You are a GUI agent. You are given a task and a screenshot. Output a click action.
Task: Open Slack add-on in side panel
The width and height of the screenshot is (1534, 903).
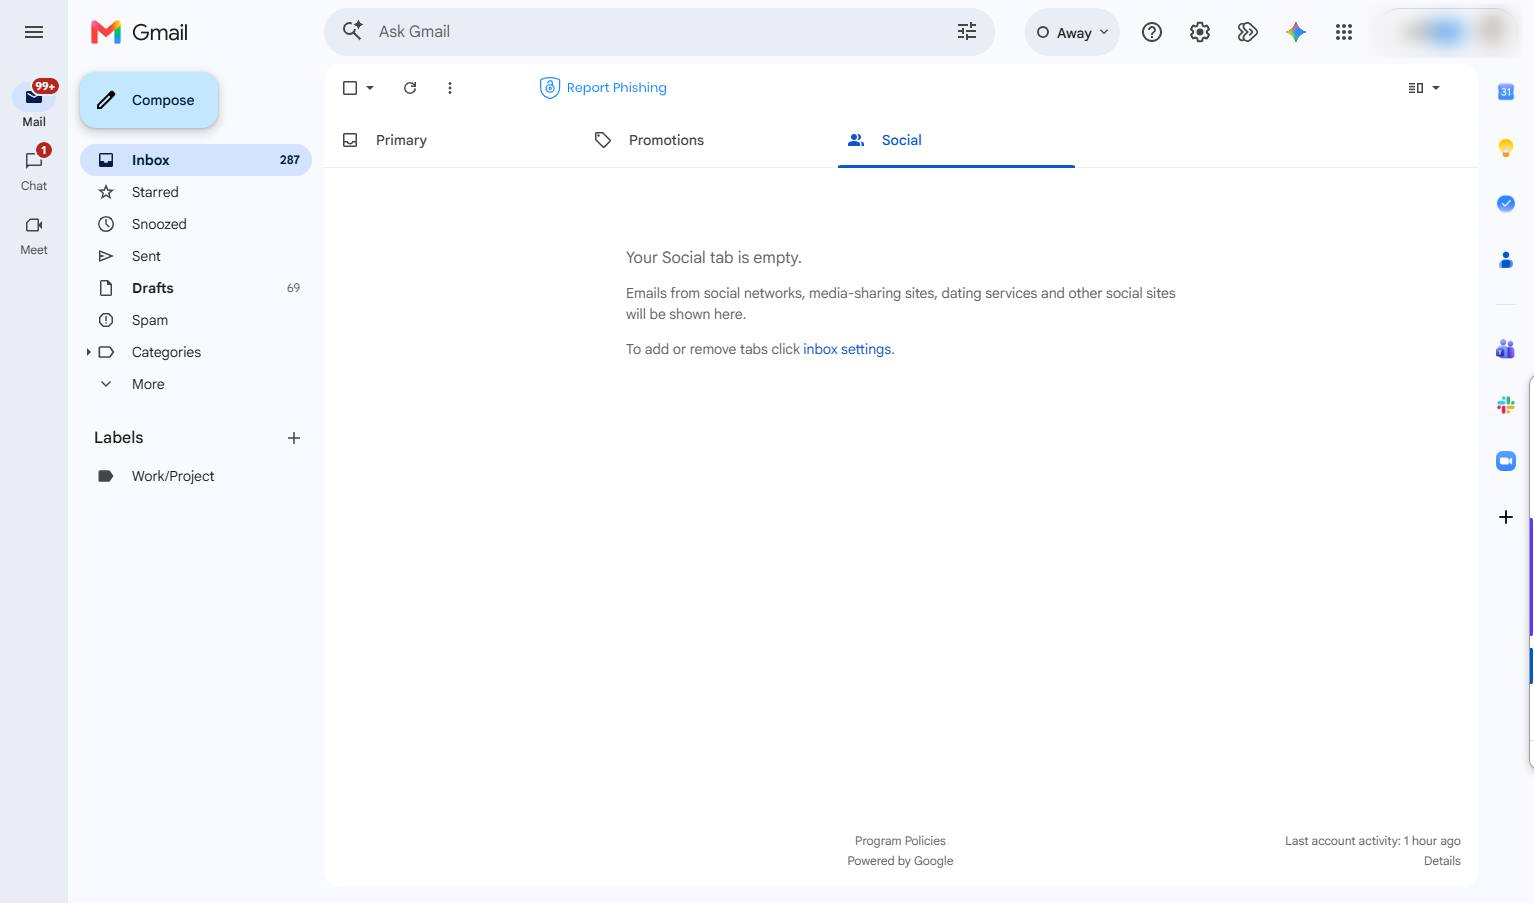pyautogui.click(x=1506, y=405)
